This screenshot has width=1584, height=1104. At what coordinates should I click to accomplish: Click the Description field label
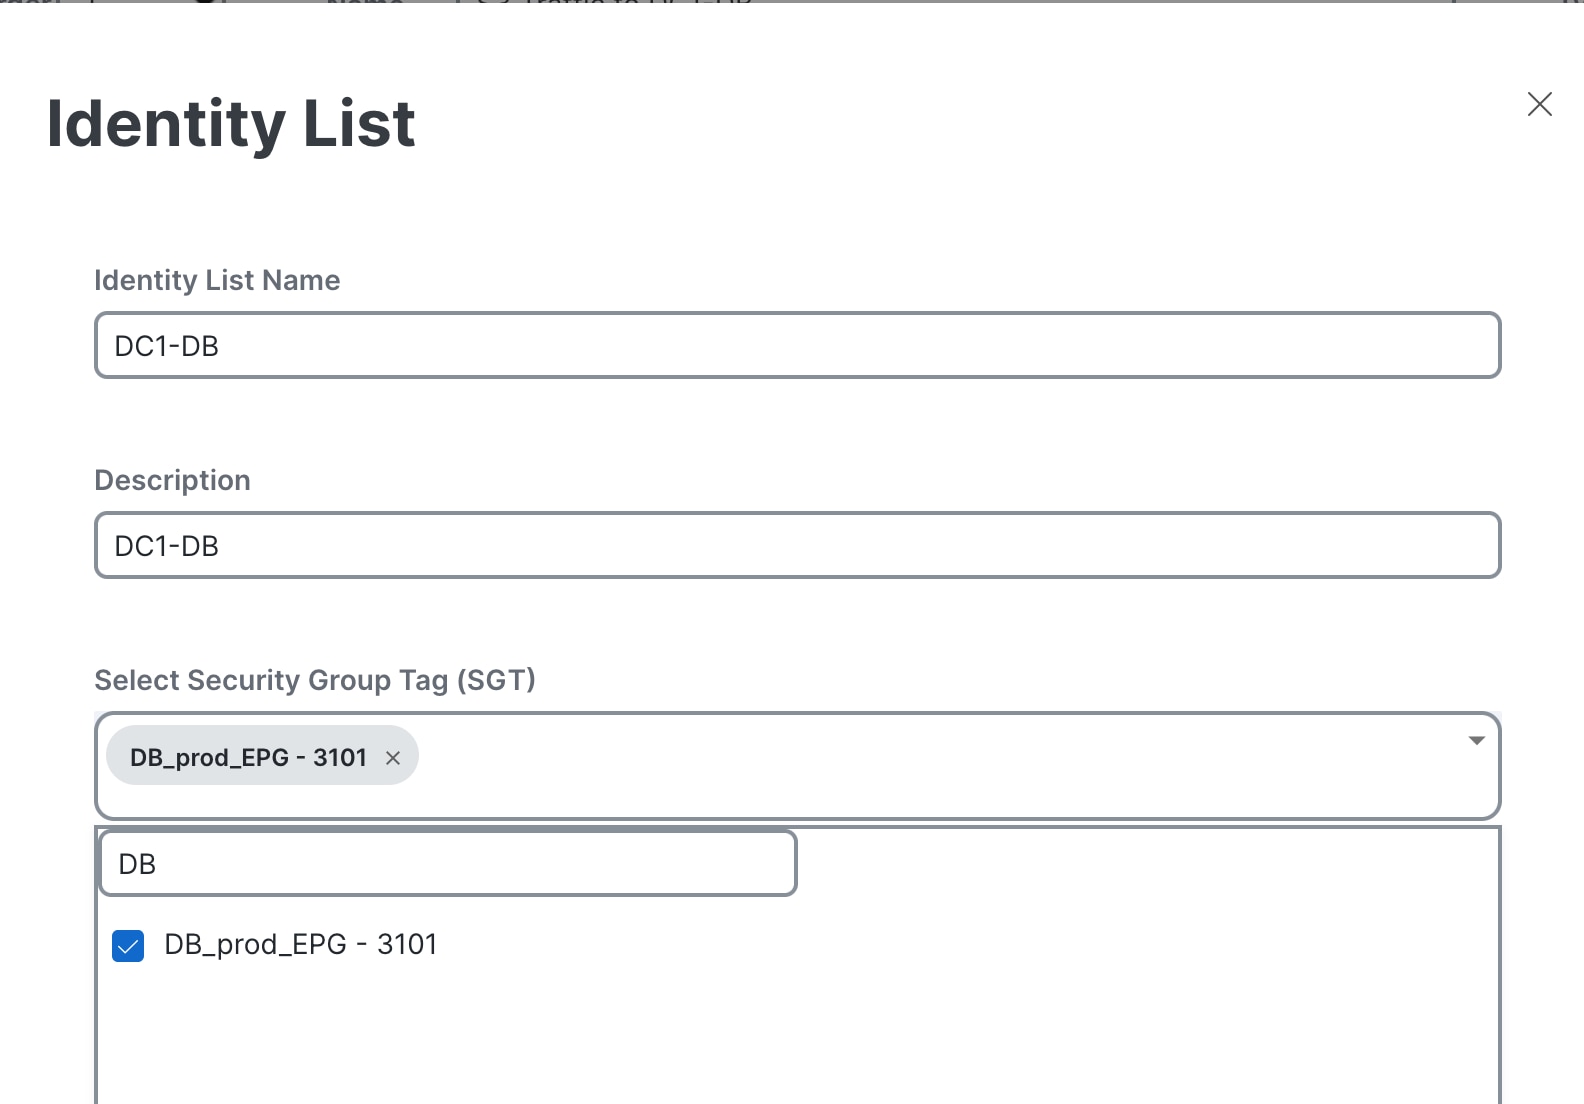(x=172, y=480)
